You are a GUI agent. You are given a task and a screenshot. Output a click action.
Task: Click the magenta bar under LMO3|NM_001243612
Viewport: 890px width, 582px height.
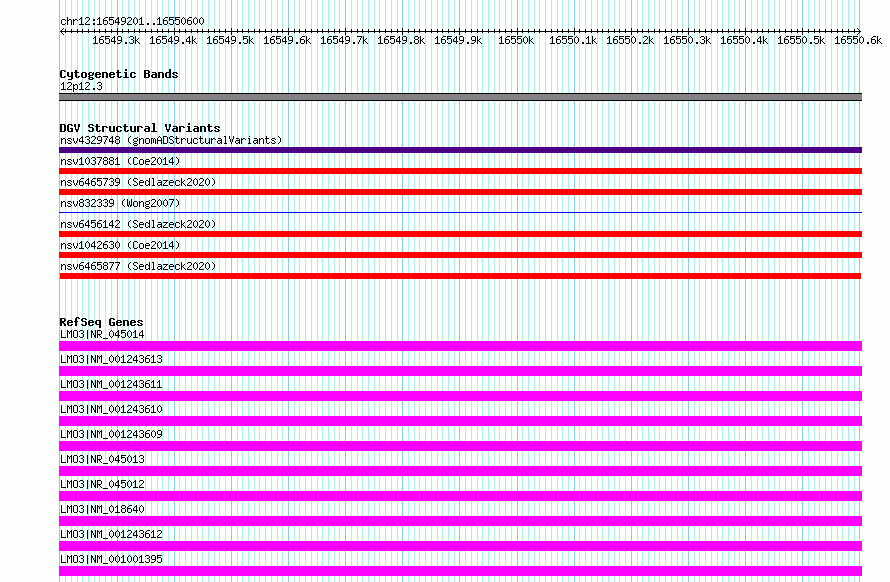[x=460, y=546]
